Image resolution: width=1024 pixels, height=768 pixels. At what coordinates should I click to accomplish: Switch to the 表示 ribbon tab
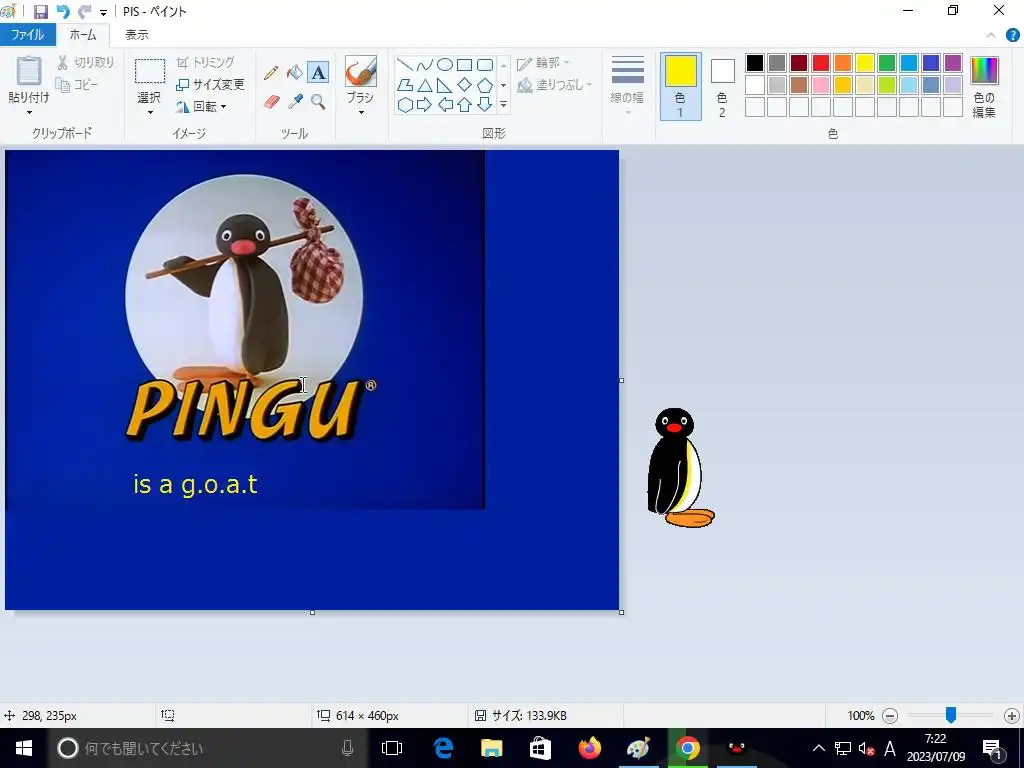(137, 35)
